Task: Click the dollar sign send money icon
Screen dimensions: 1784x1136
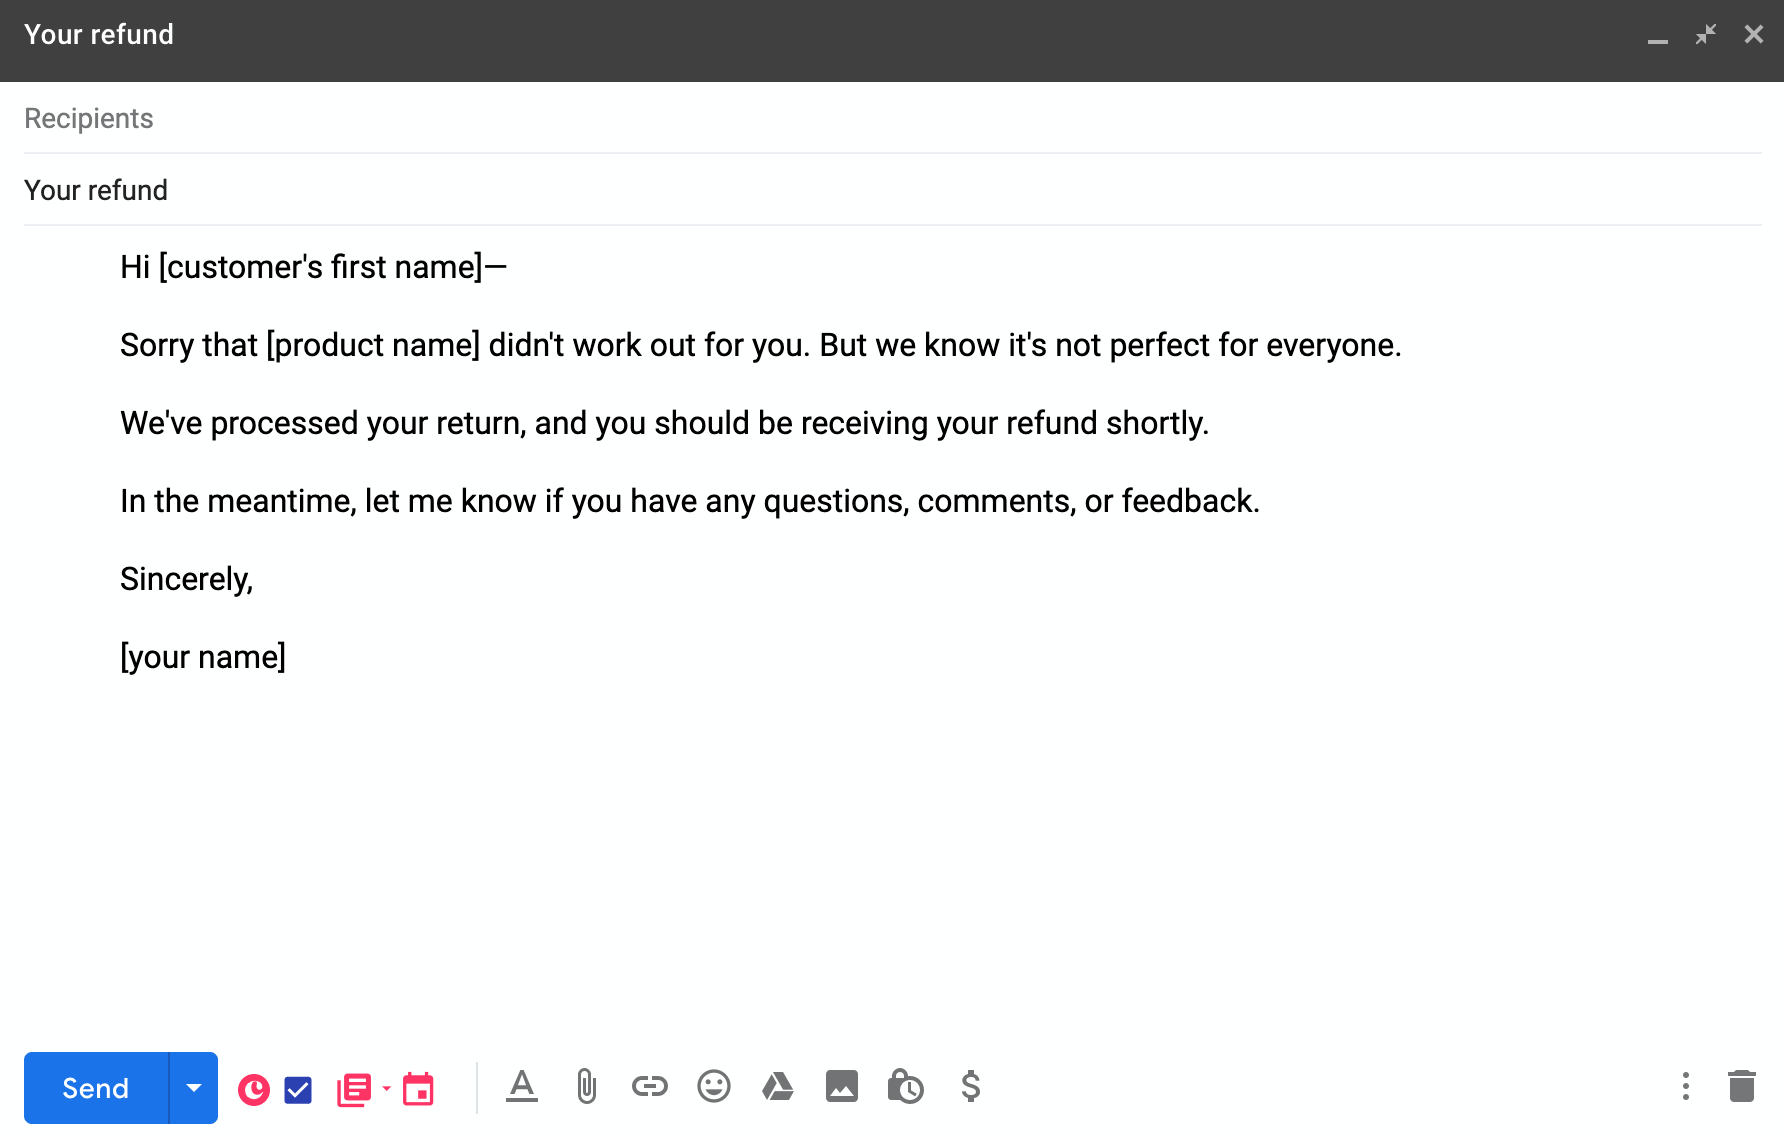Action: 970,1086
